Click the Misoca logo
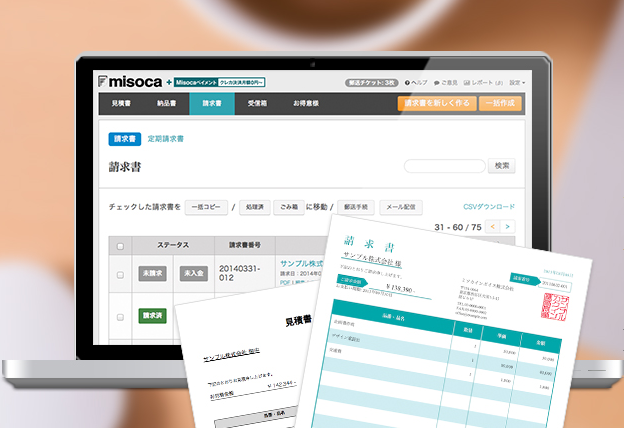The height and width of the screenshot is (428, 624). 125,80
